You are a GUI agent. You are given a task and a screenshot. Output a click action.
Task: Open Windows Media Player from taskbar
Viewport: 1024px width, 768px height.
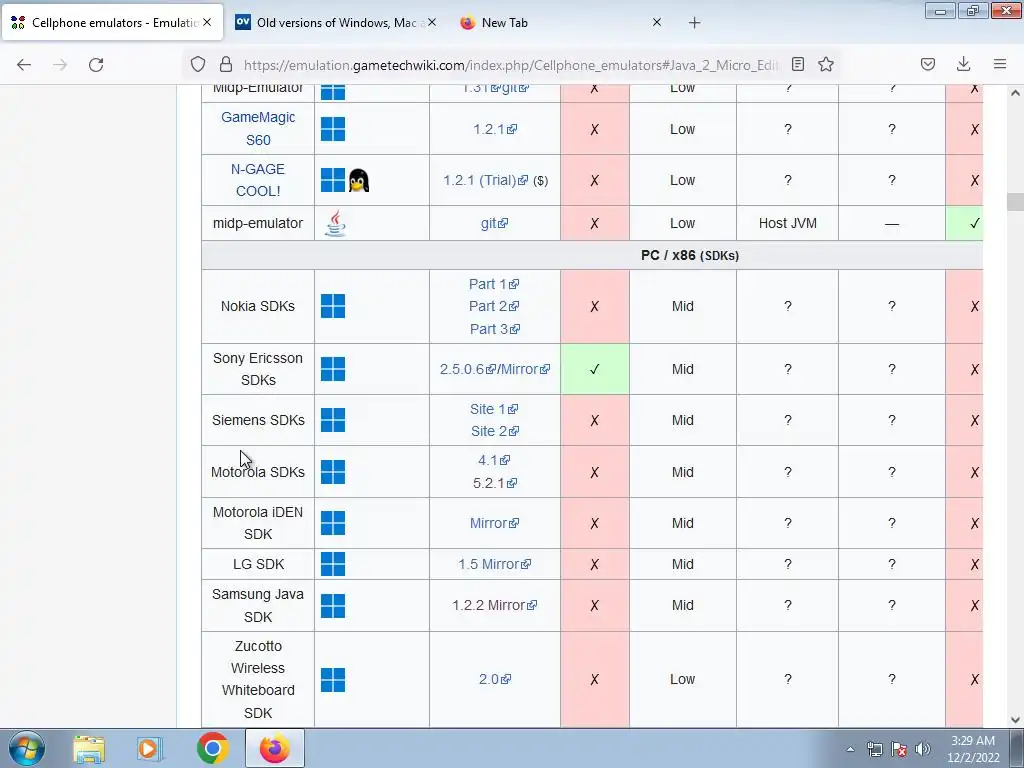148,748
